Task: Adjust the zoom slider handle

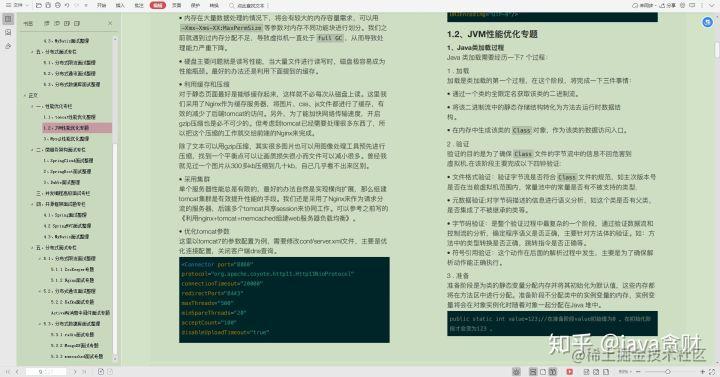Action: point(668,371)
